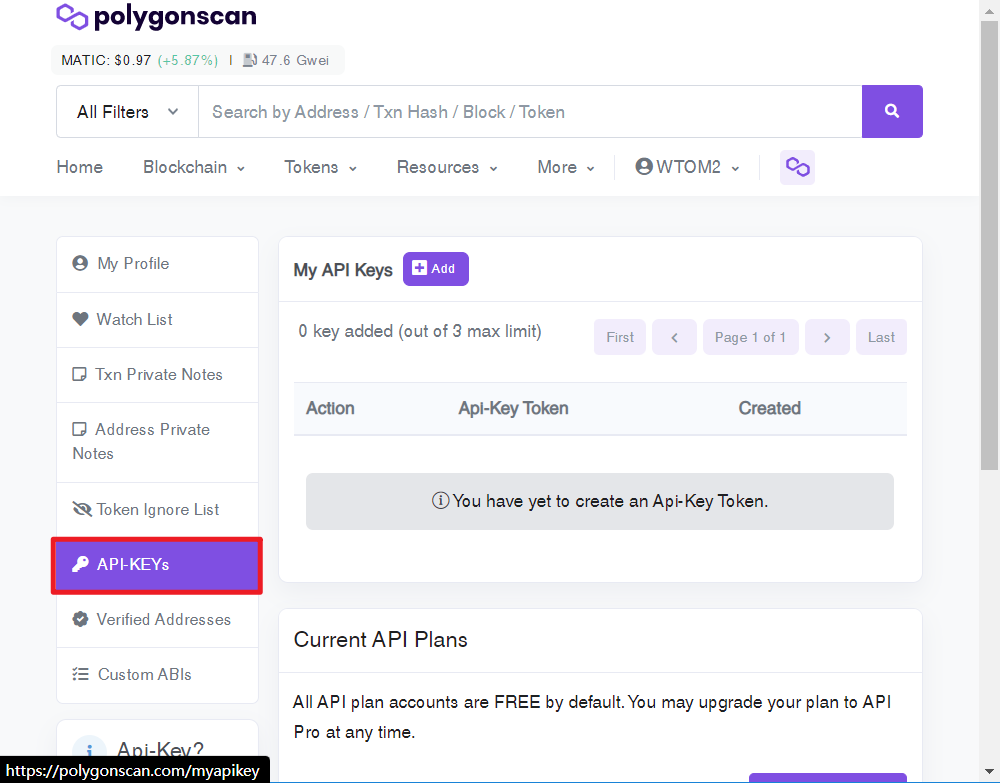Click the page vertical scrollbar thumb
This screenshot has width=1000, height=783.
tap(990, 246)
